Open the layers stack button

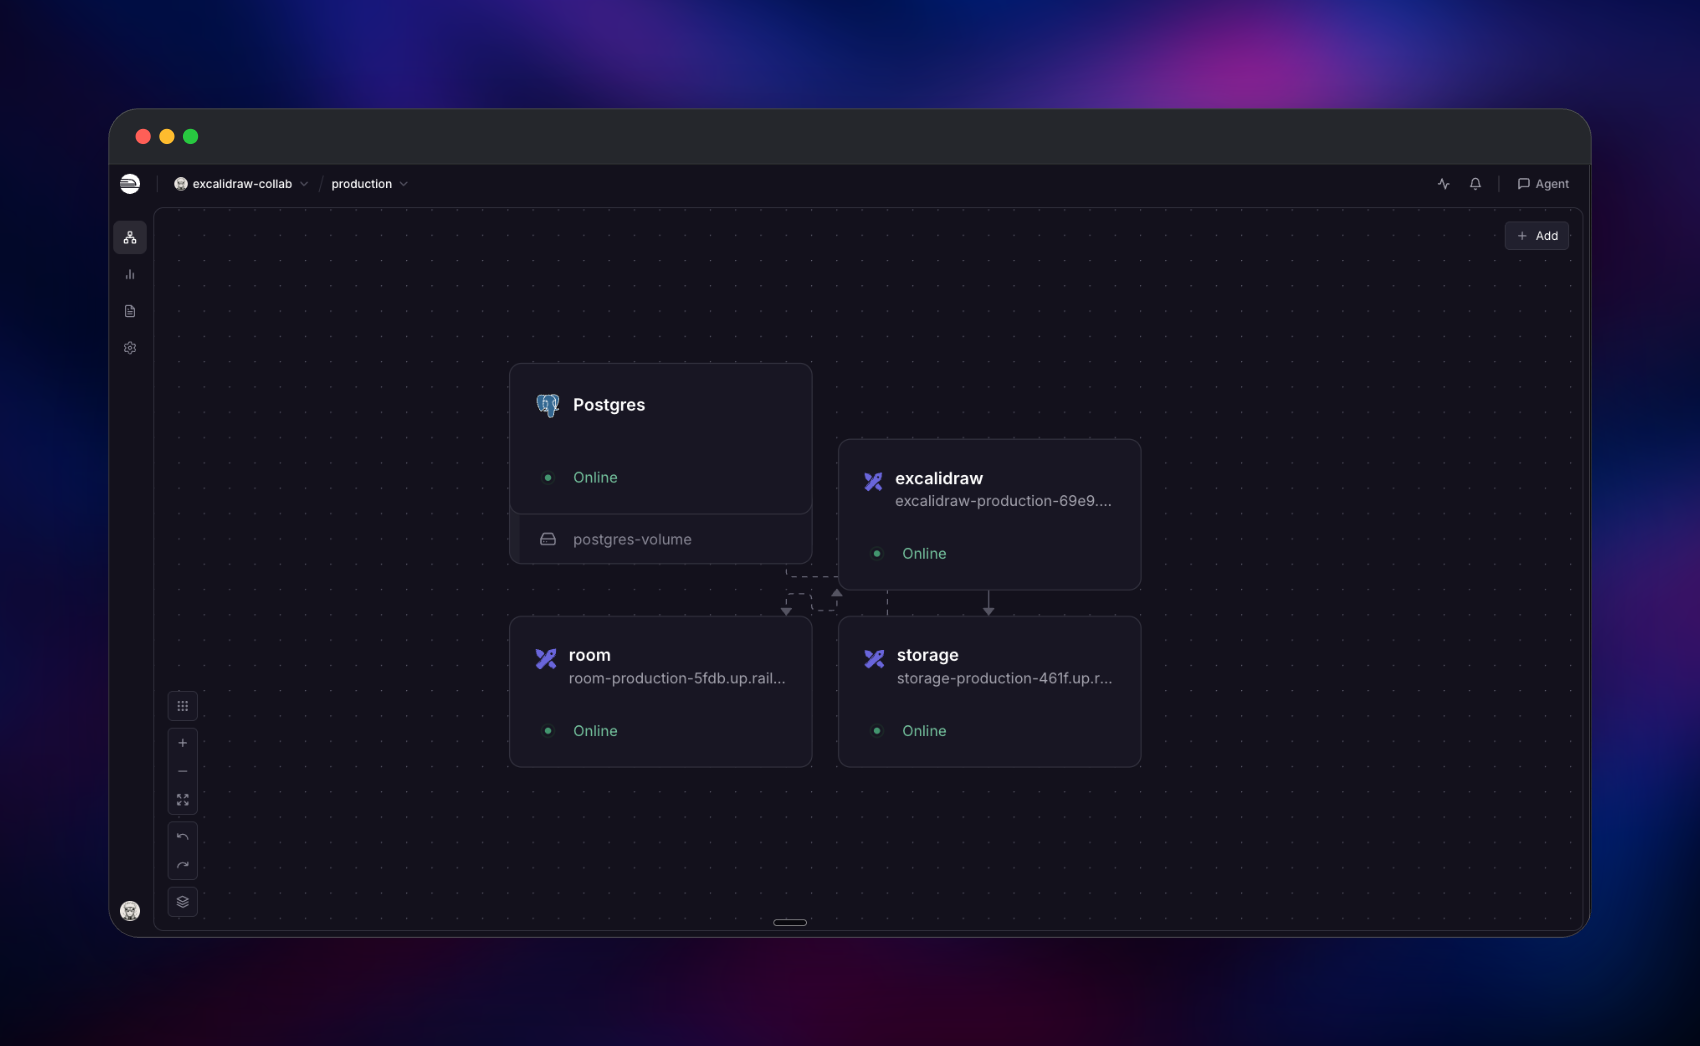pyautogui.click(x=183, y=902)
